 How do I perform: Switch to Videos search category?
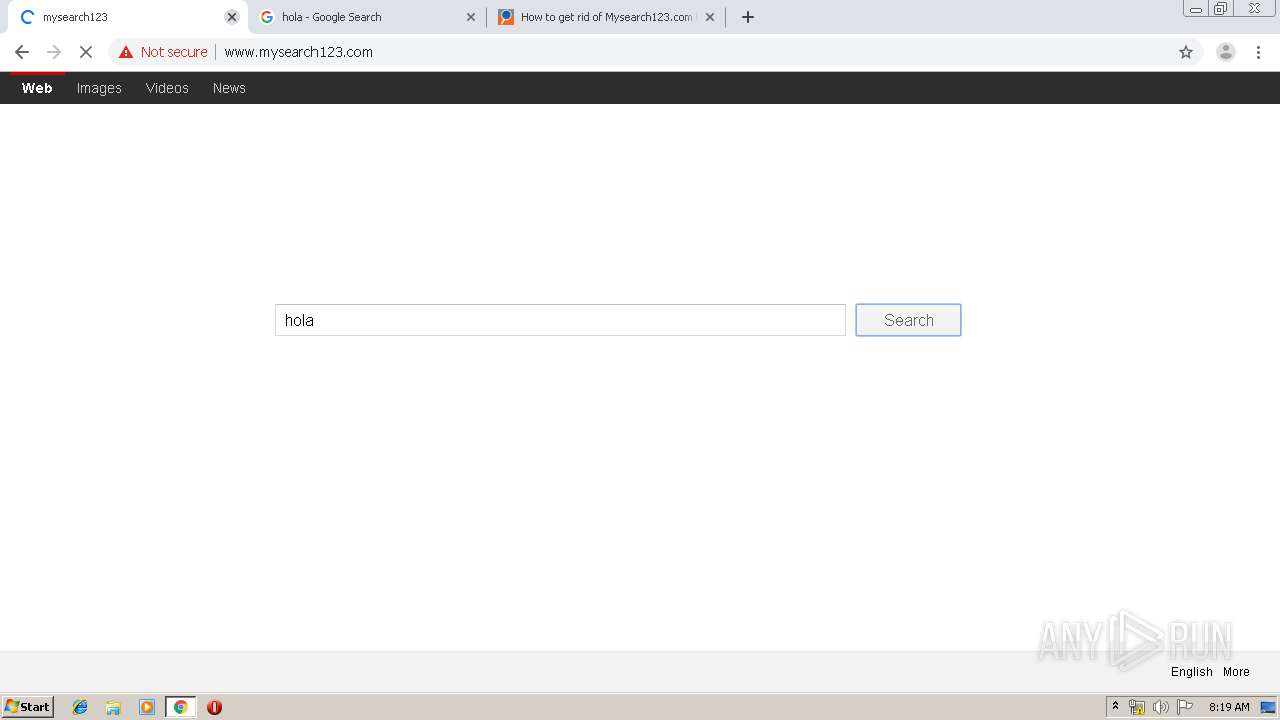pyautogui.click(x=167, y=88)
